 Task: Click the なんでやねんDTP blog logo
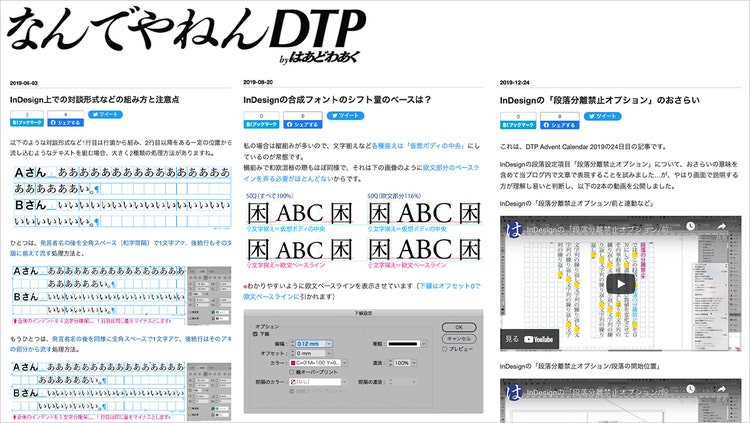[187, 36]
